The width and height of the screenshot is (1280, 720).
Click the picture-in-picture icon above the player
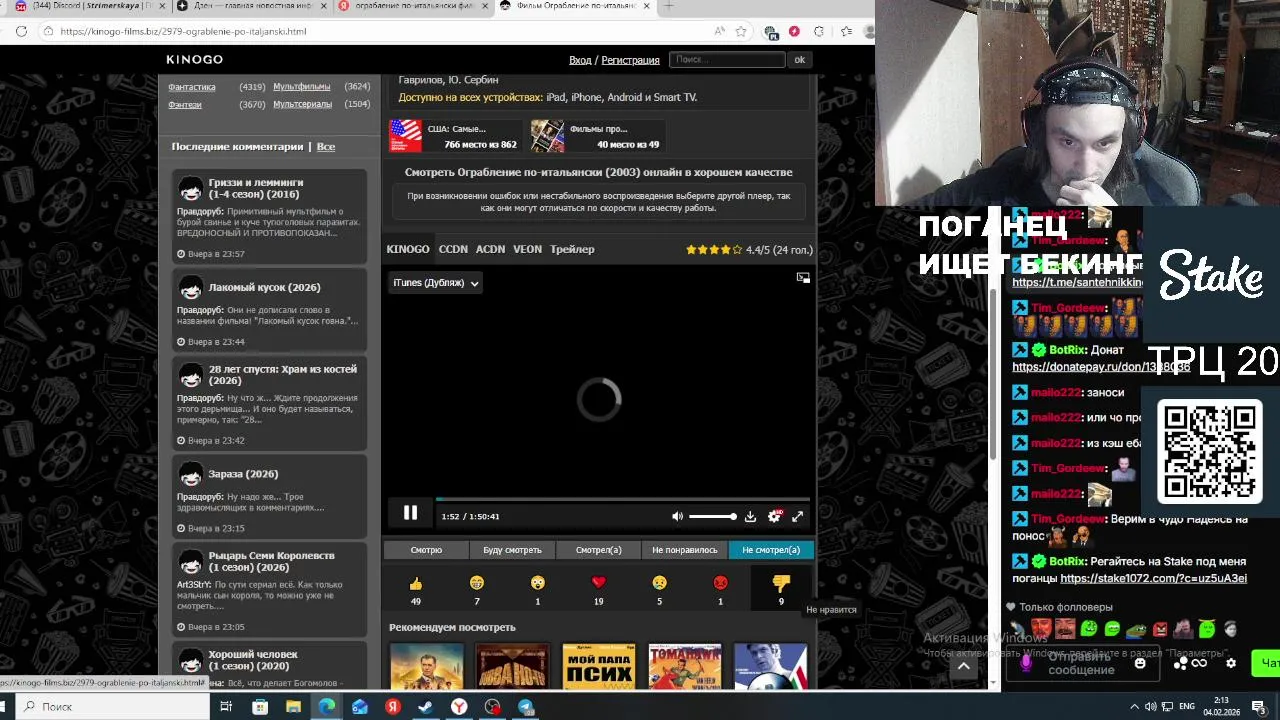(x=803, y=277)
